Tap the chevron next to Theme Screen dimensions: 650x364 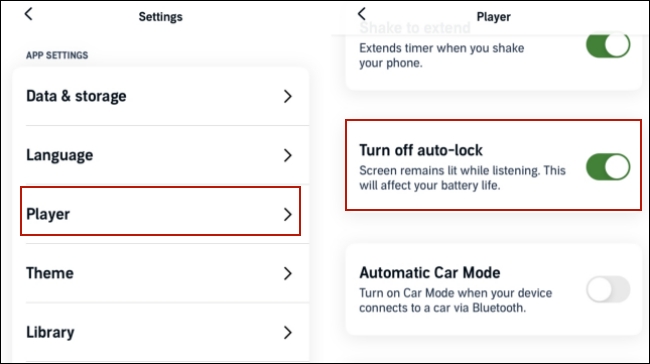(x=288, y=273)
